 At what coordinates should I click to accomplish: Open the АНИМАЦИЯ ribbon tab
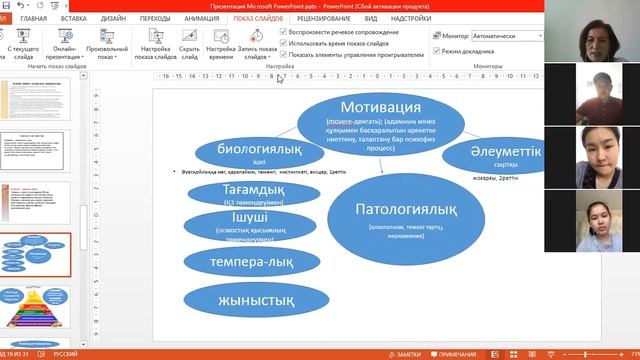tap(202, 18)
